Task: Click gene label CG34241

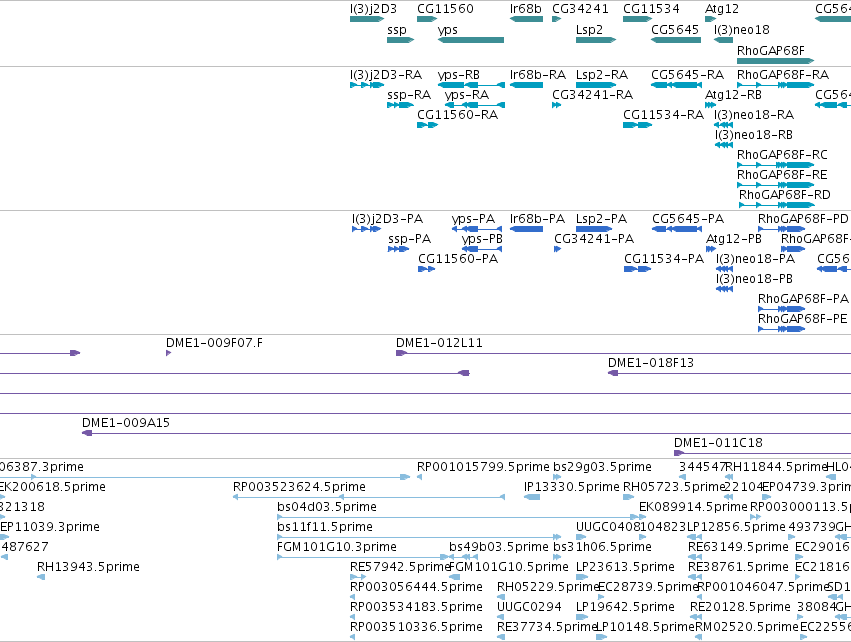Action: click(580, 9)
